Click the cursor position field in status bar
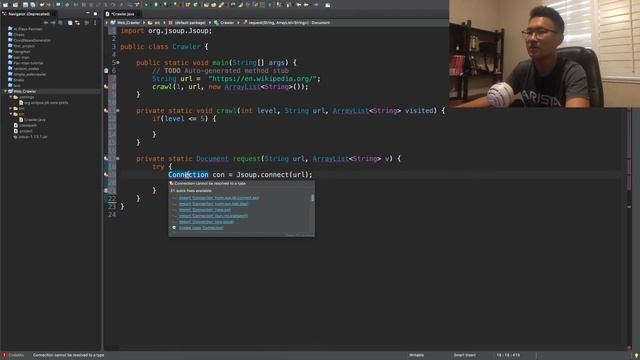 [508, 356]
